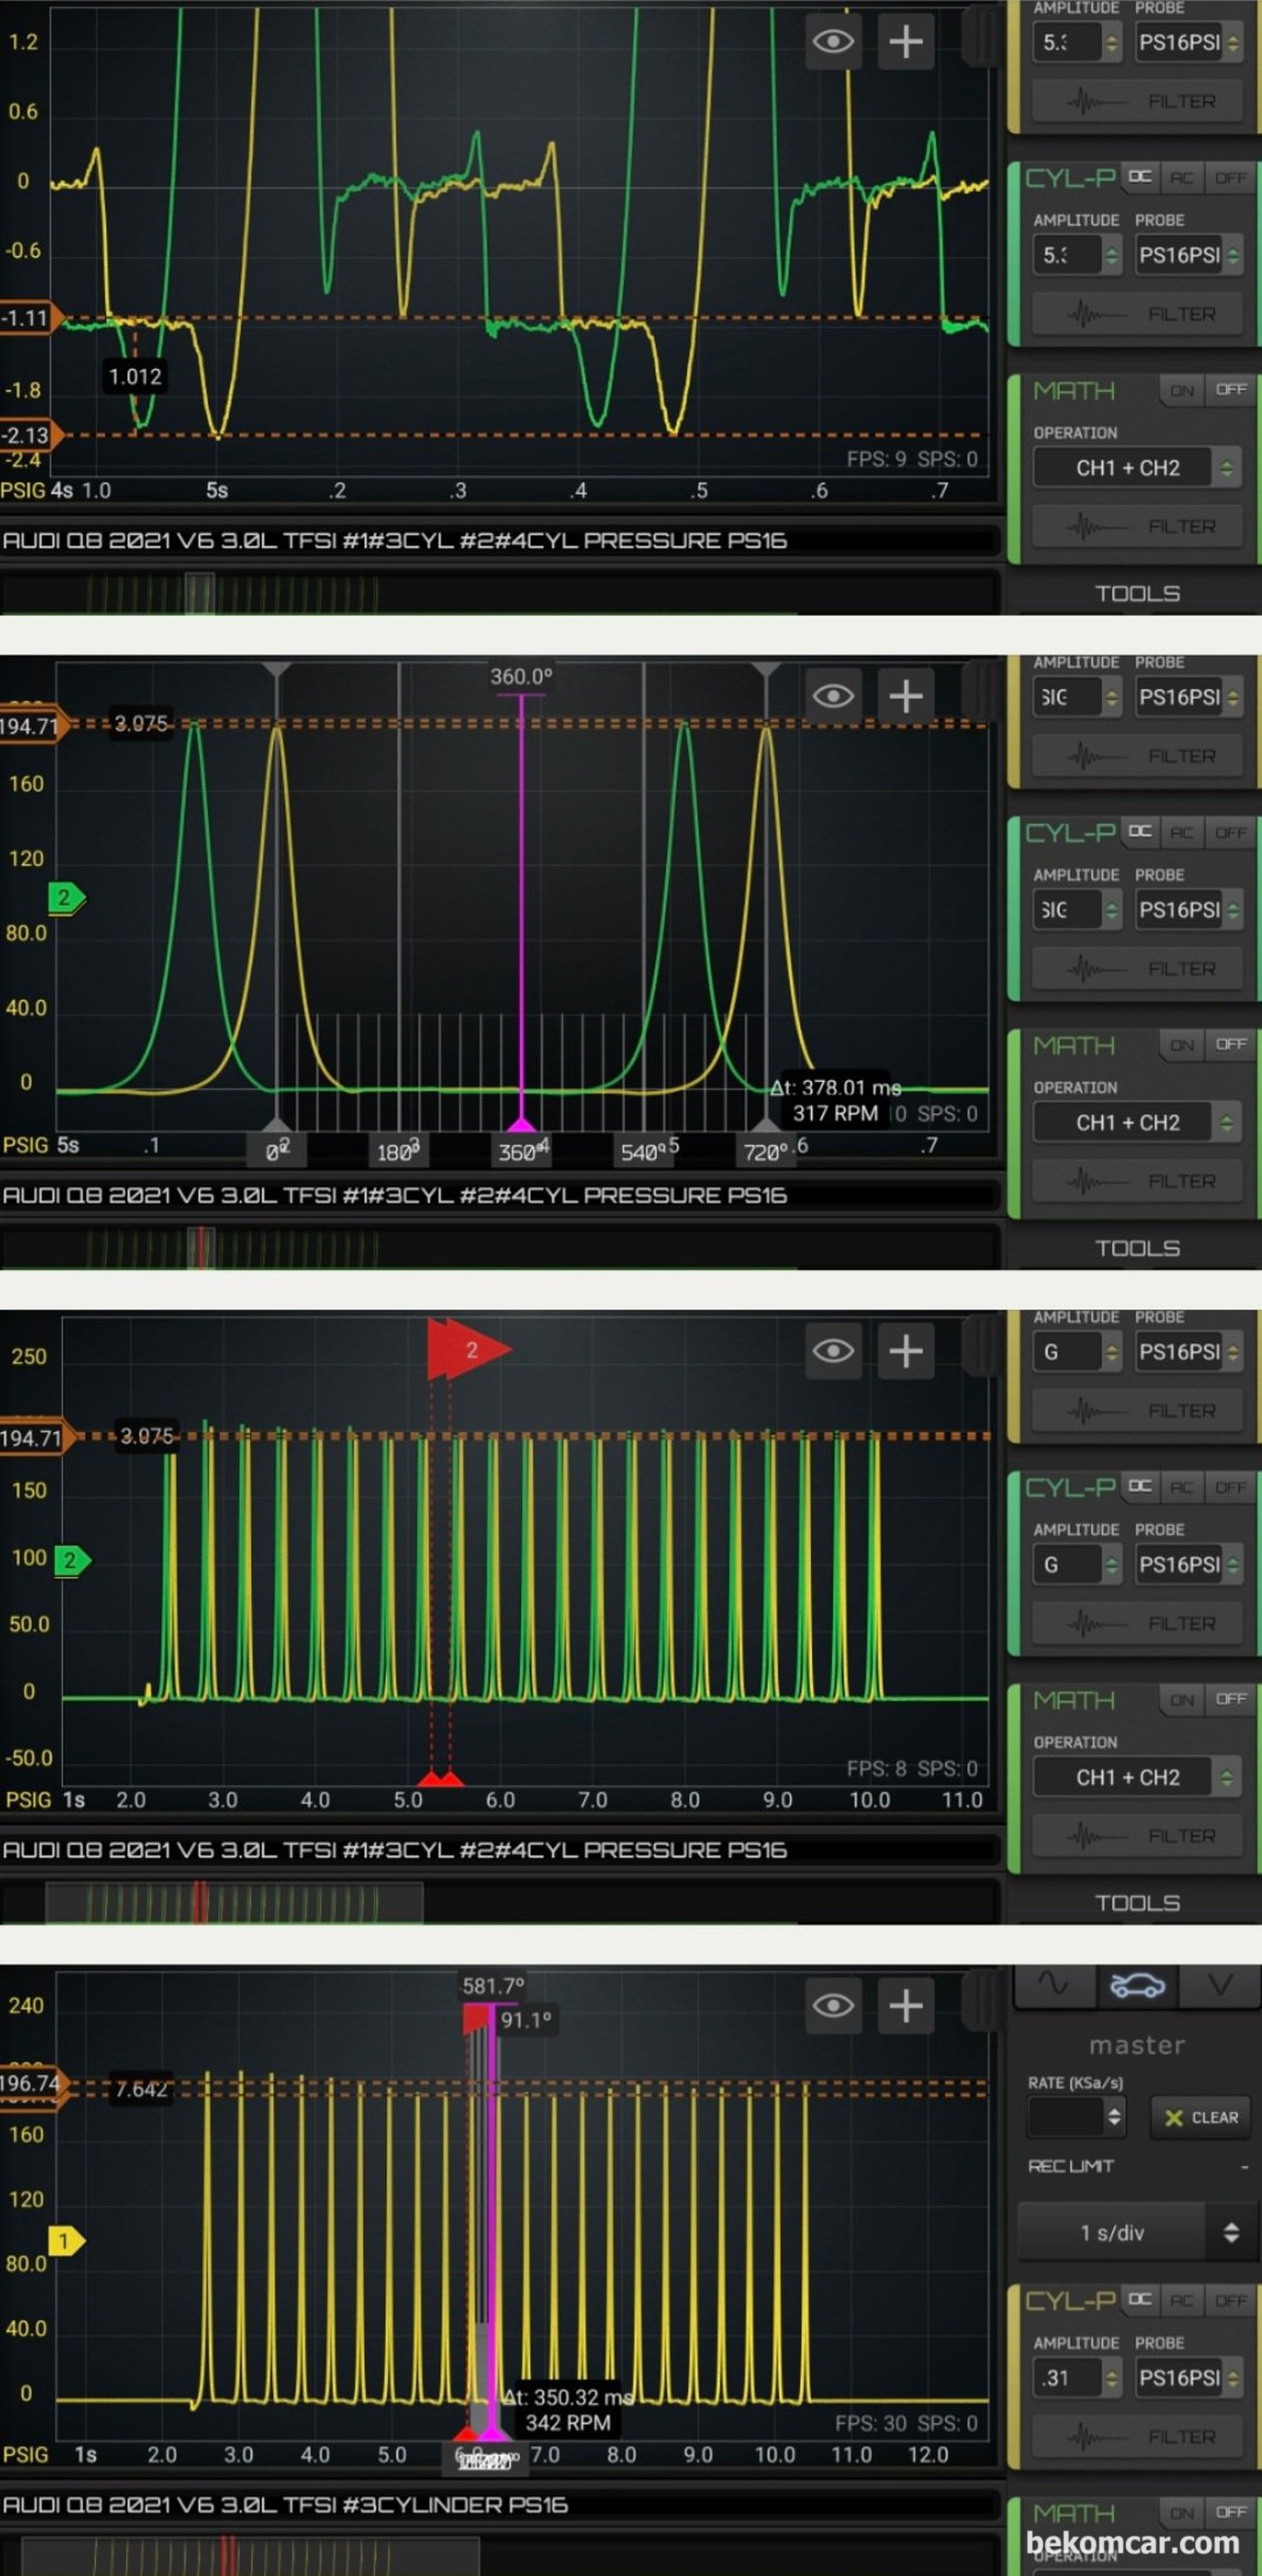Open the car icon automotive tab
Image resolution: width=1262 pixels, height=2576 pixels.
tap(1137, 1985)
